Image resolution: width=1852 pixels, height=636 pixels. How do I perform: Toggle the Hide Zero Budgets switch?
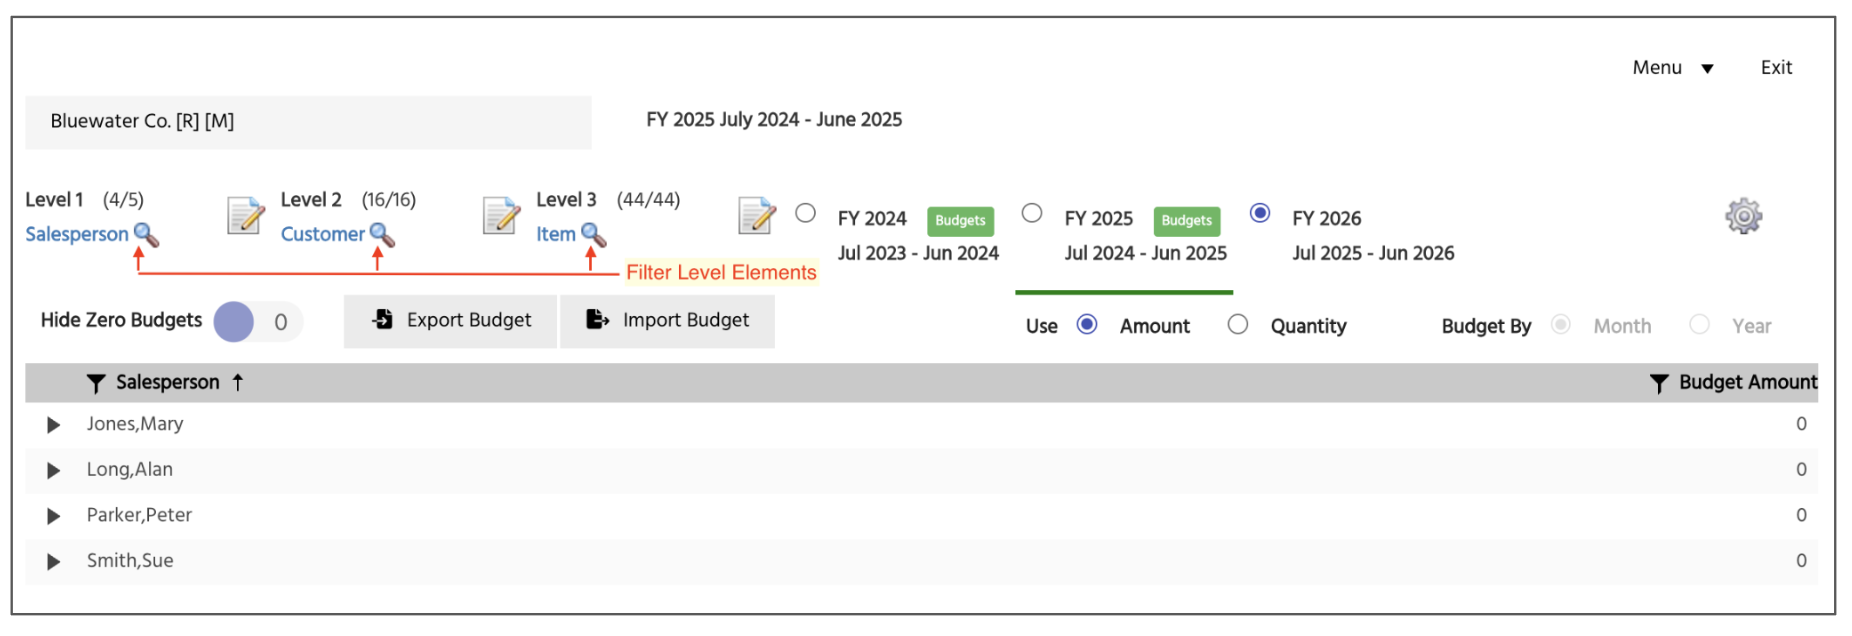[258, 322]
